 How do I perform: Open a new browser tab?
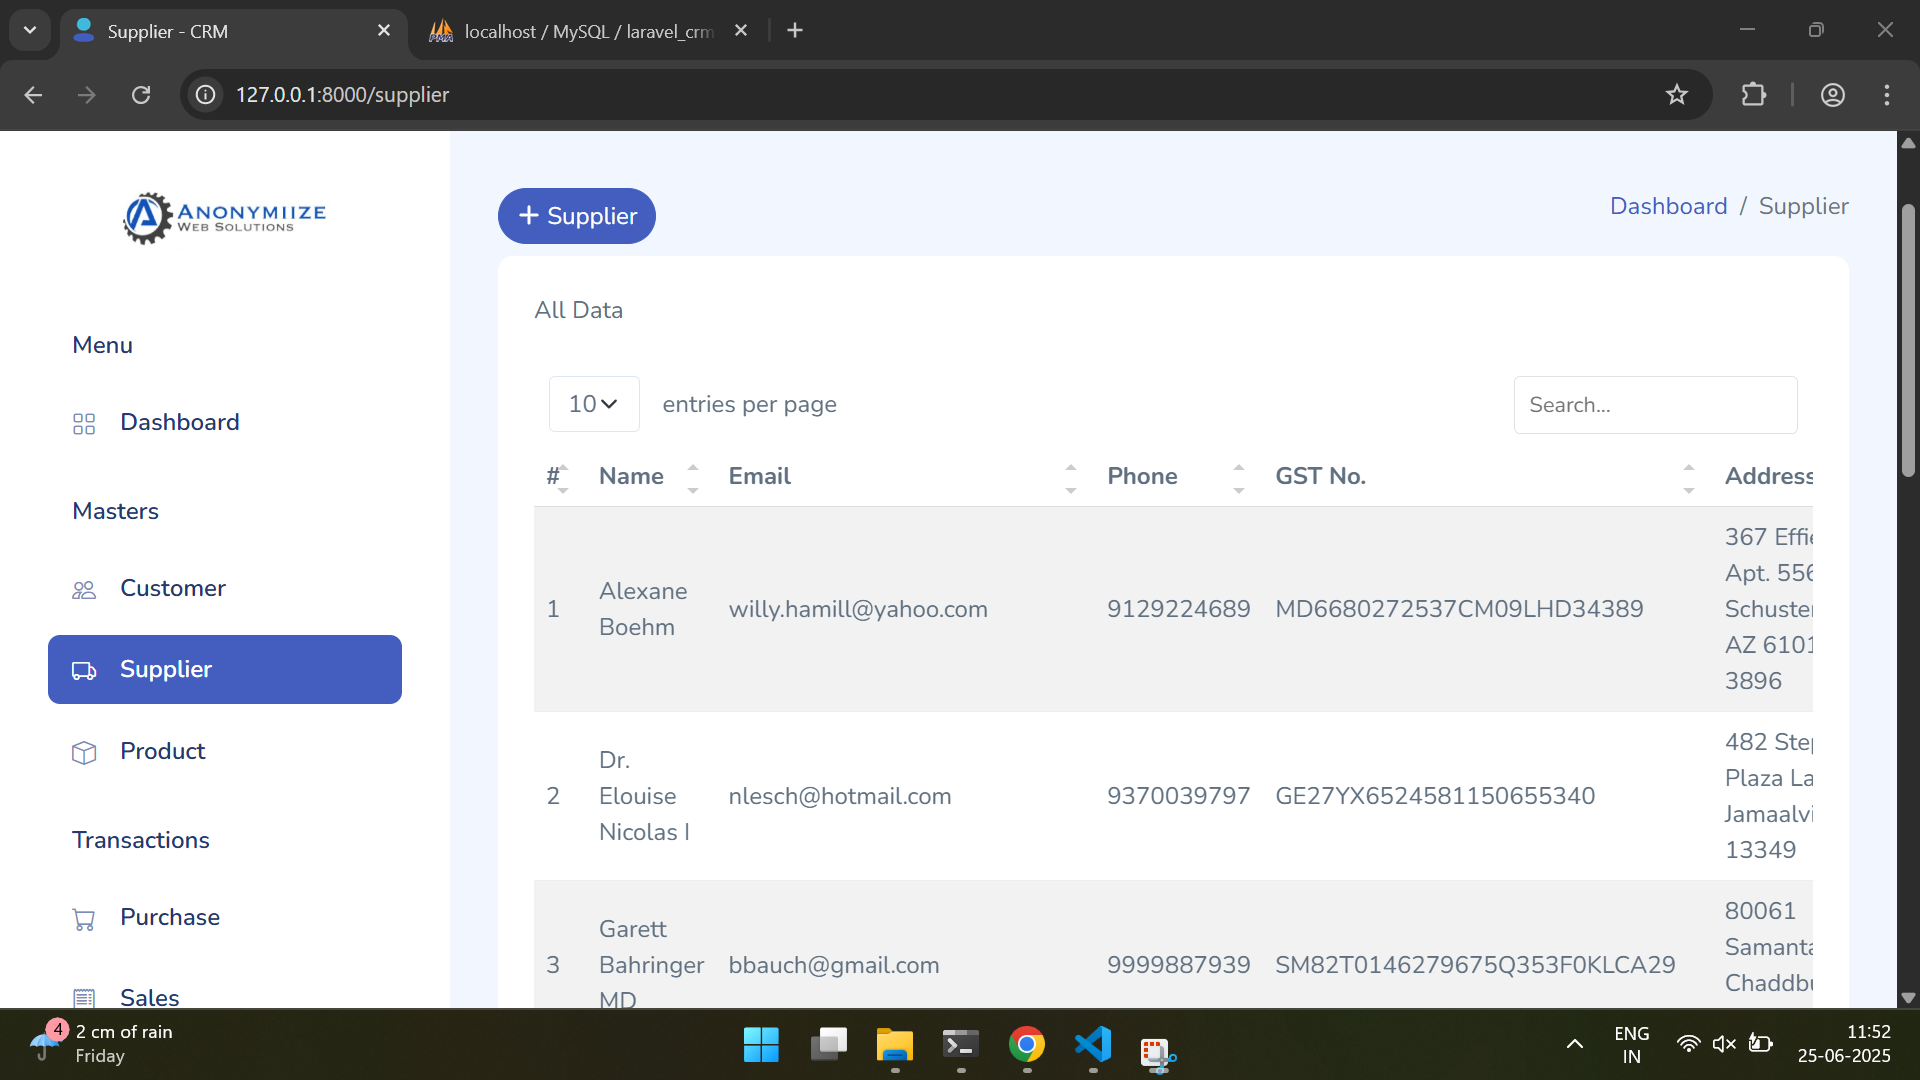point(795,31)
